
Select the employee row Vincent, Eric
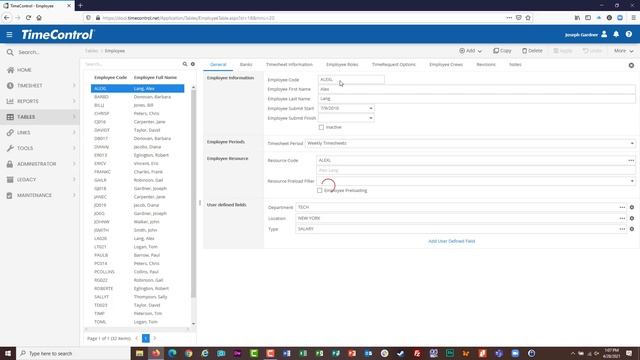point(138,163)
